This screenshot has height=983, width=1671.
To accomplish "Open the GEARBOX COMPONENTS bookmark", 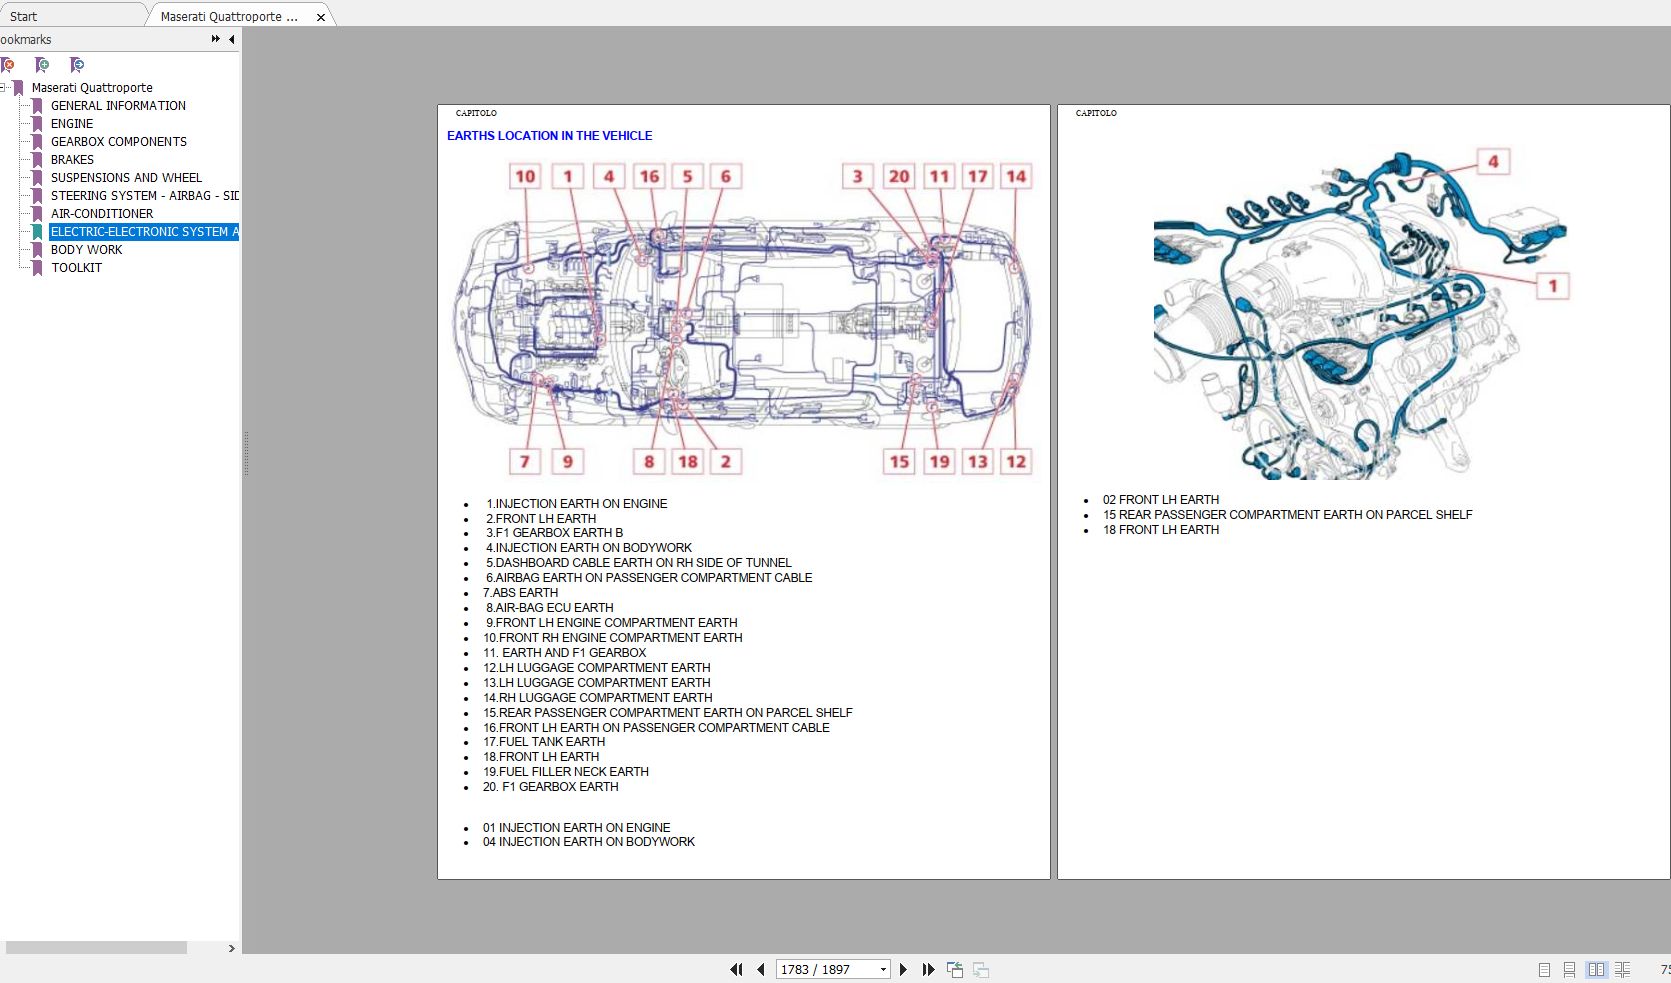I will pyautogui.click(x=119, y=142).
